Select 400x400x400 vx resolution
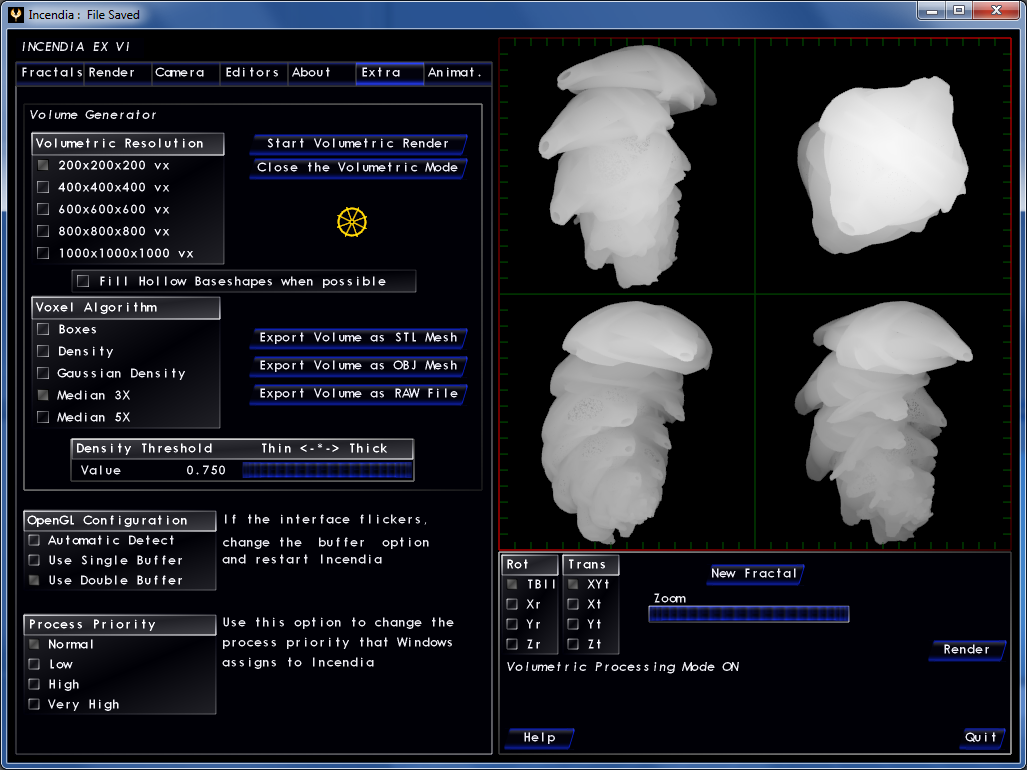The image size is (1027, 770). 43,187
